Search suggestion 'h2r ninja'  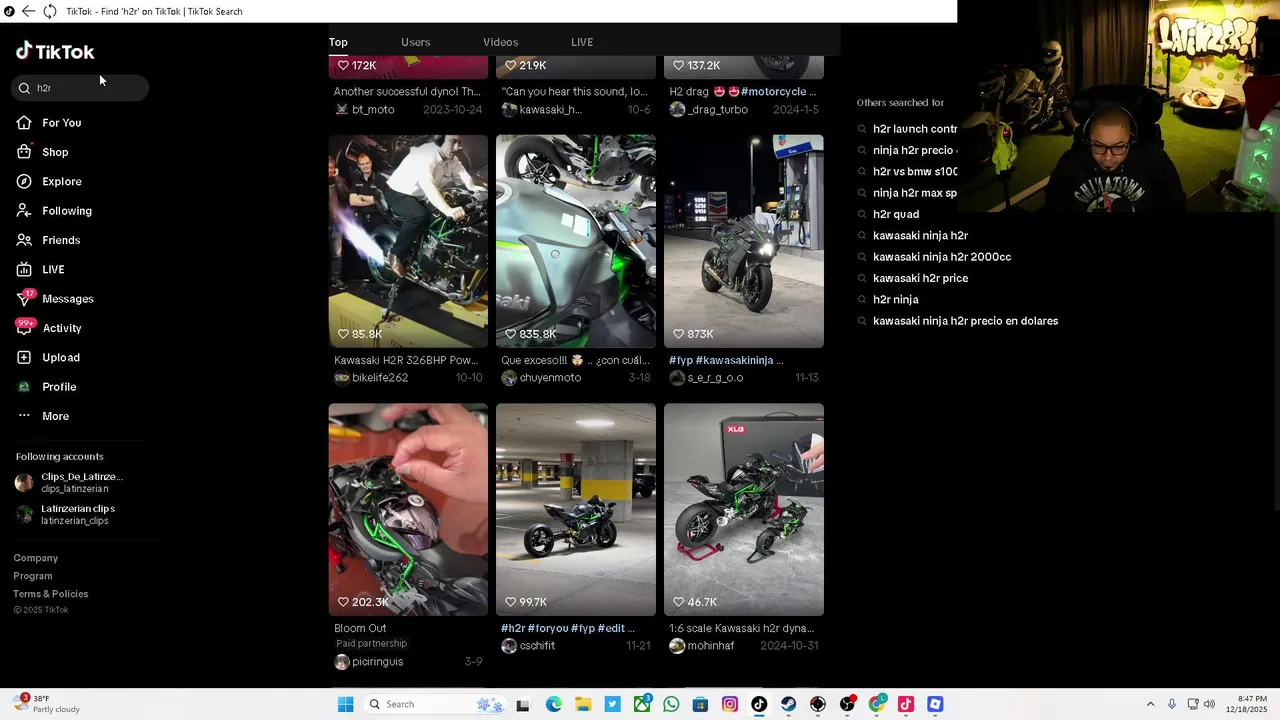[x=895, y=300]
